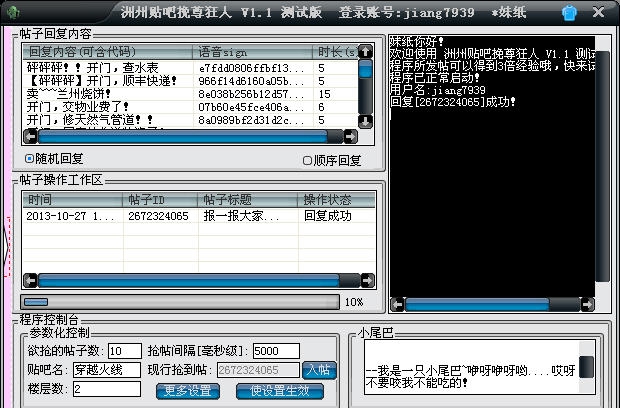Click the 帖子标题 column header
620x408 pixels.
(x=248, y=200)
